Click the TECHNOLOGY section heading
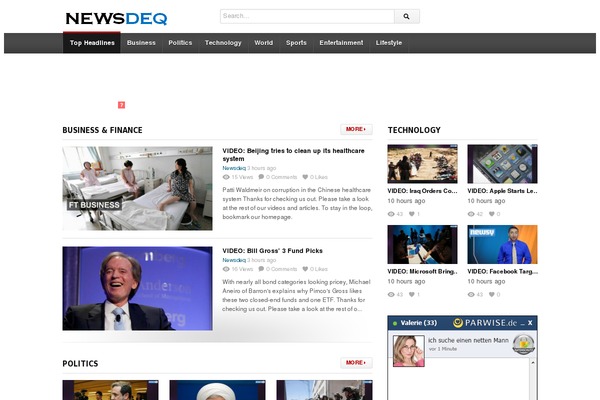 pyautogui.click(x=414, y=130)
